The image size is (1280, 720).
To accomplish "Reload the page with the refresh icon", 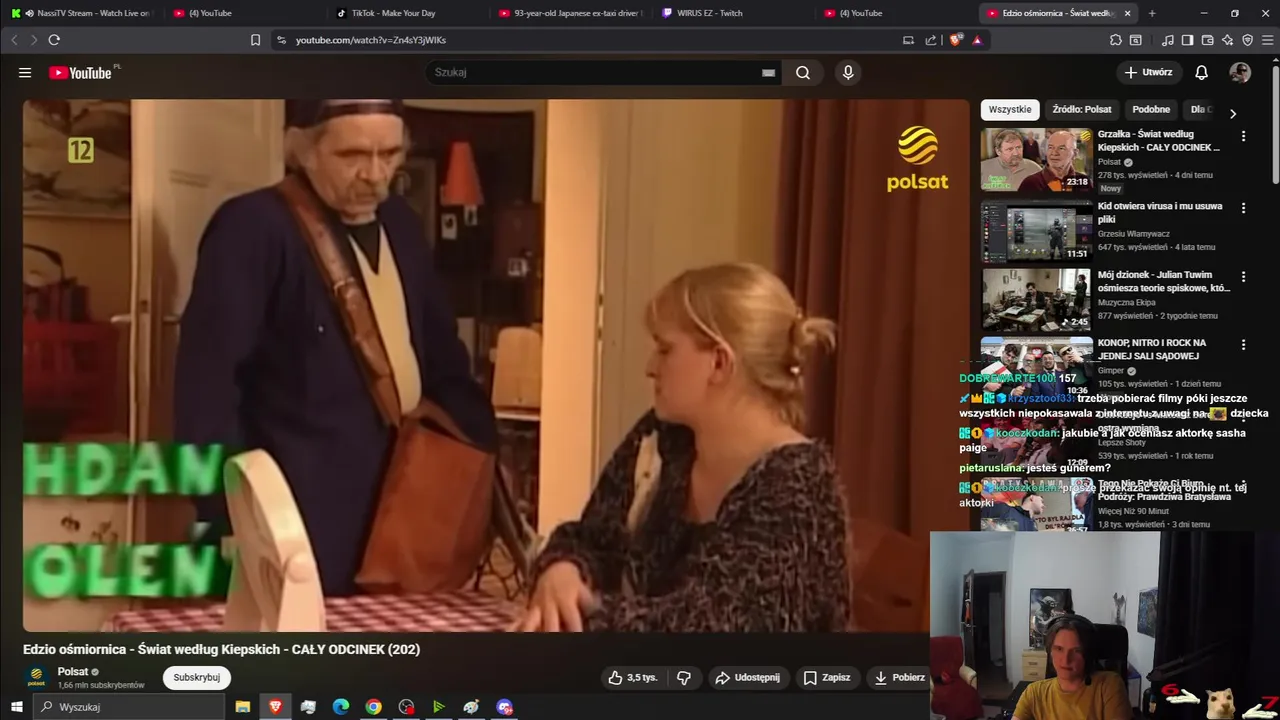I will click(x=54, y=40).
